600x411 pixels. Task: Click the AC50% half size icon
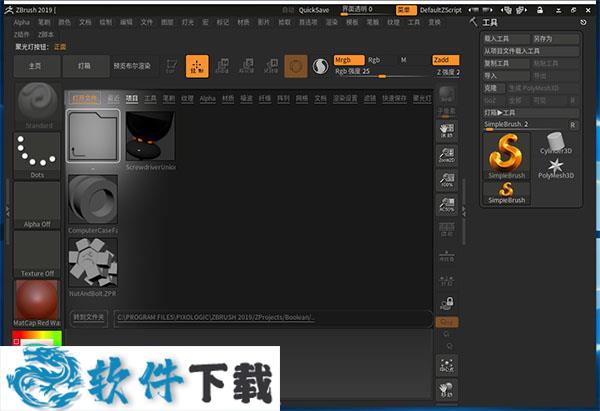(447, 204)
